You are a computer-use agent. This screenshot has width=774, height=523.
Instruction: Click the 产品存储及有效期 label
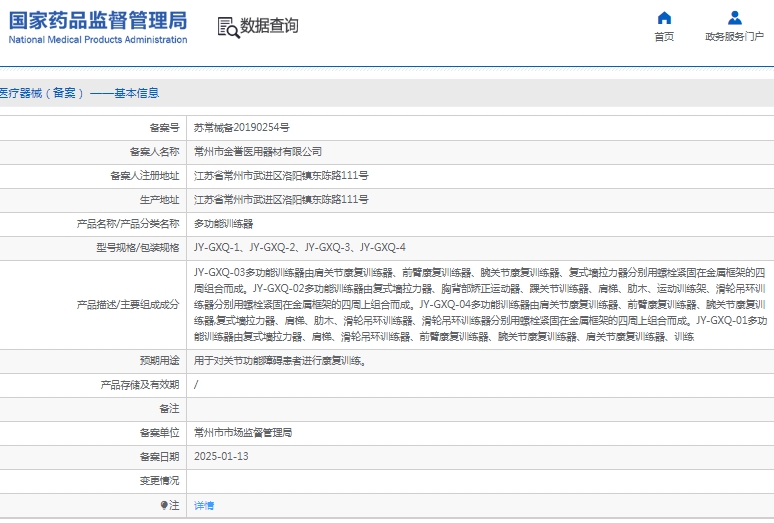point(140,385)
